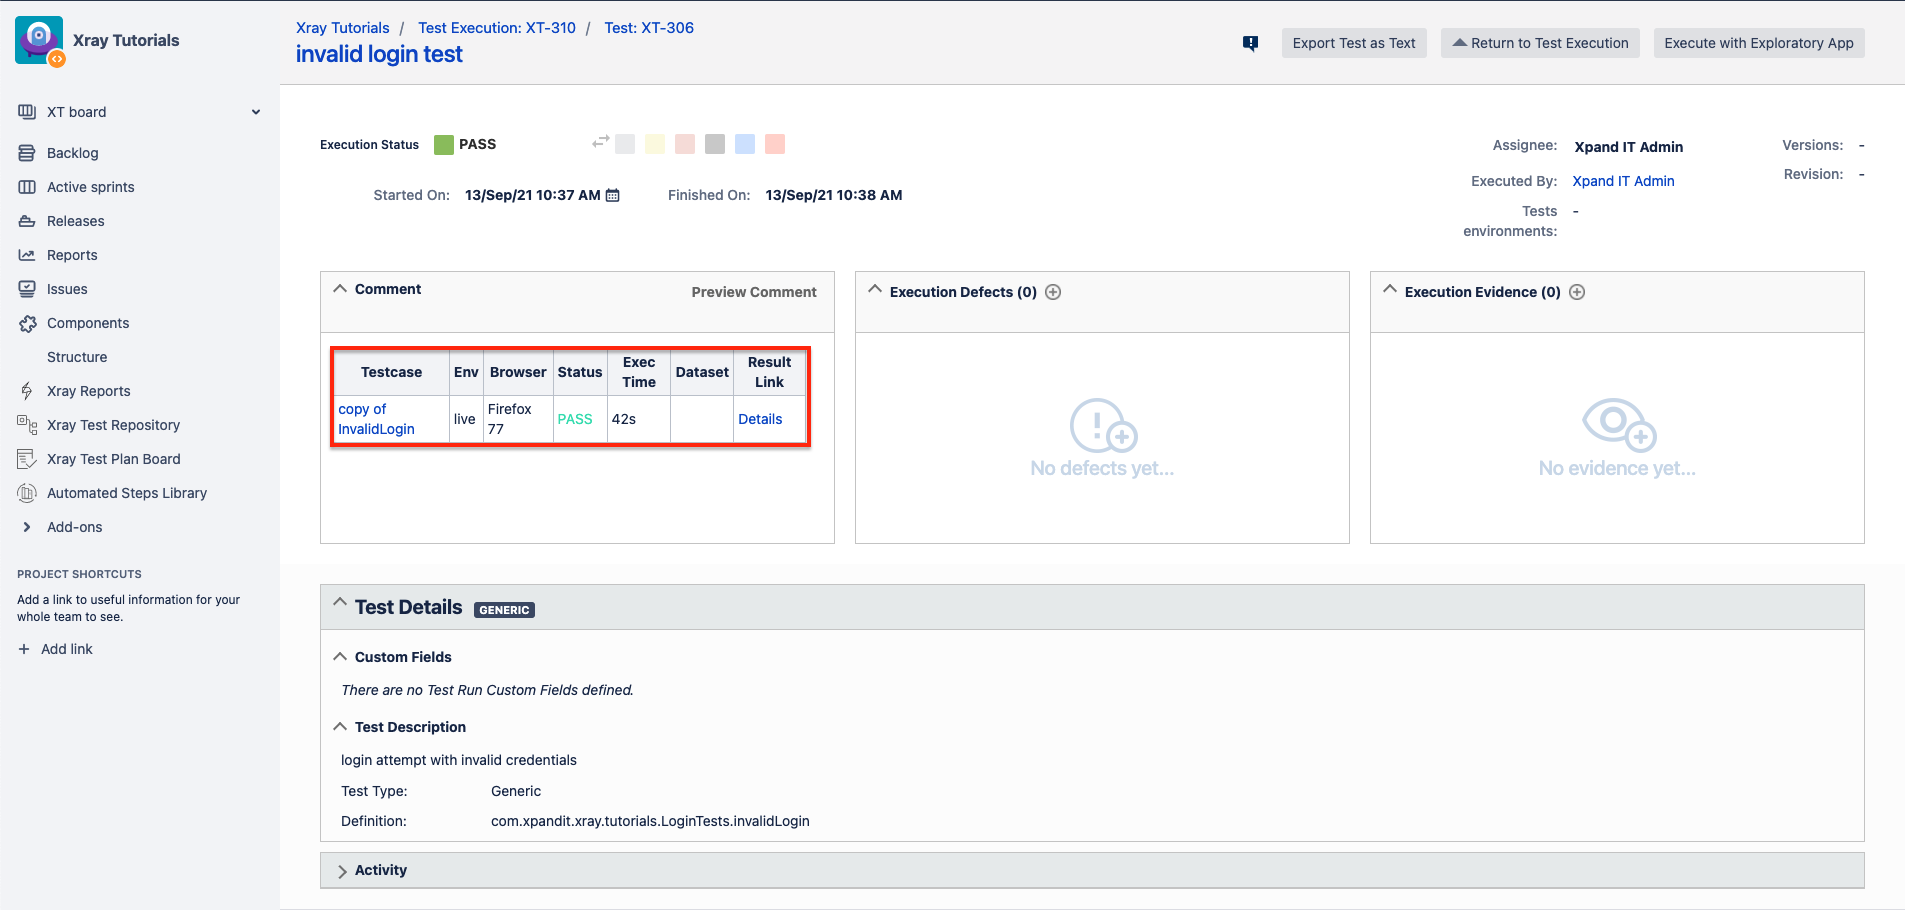Select the light pink status swatch
This screenshot has height=910, width=1905.
(685, 144)
